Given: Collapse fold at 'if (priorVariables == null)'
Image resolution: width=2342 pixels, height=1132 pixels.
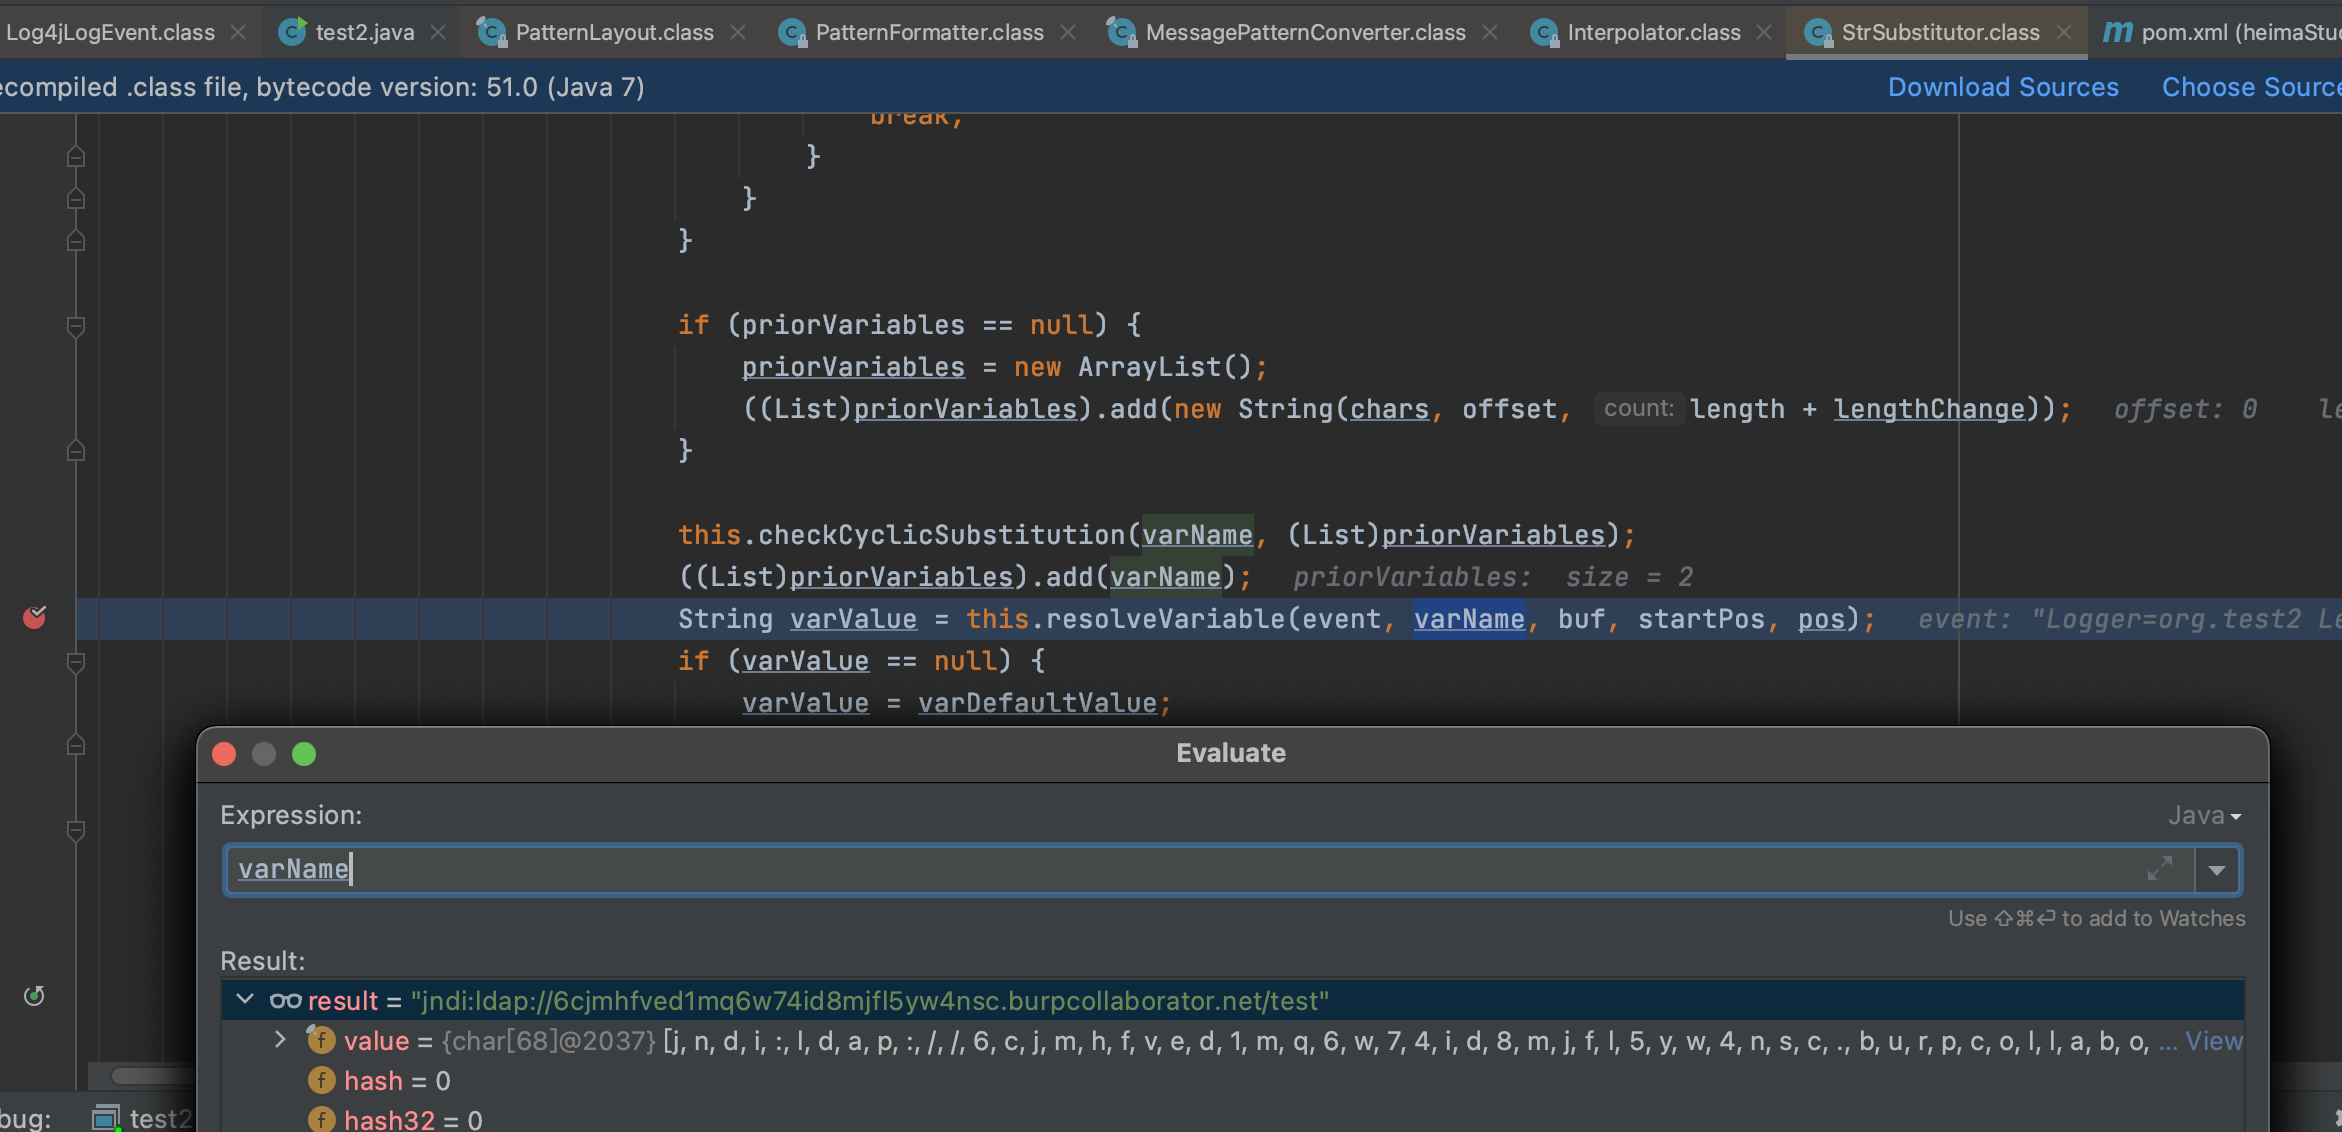Looking at the screenshot, I should point(76,326).
